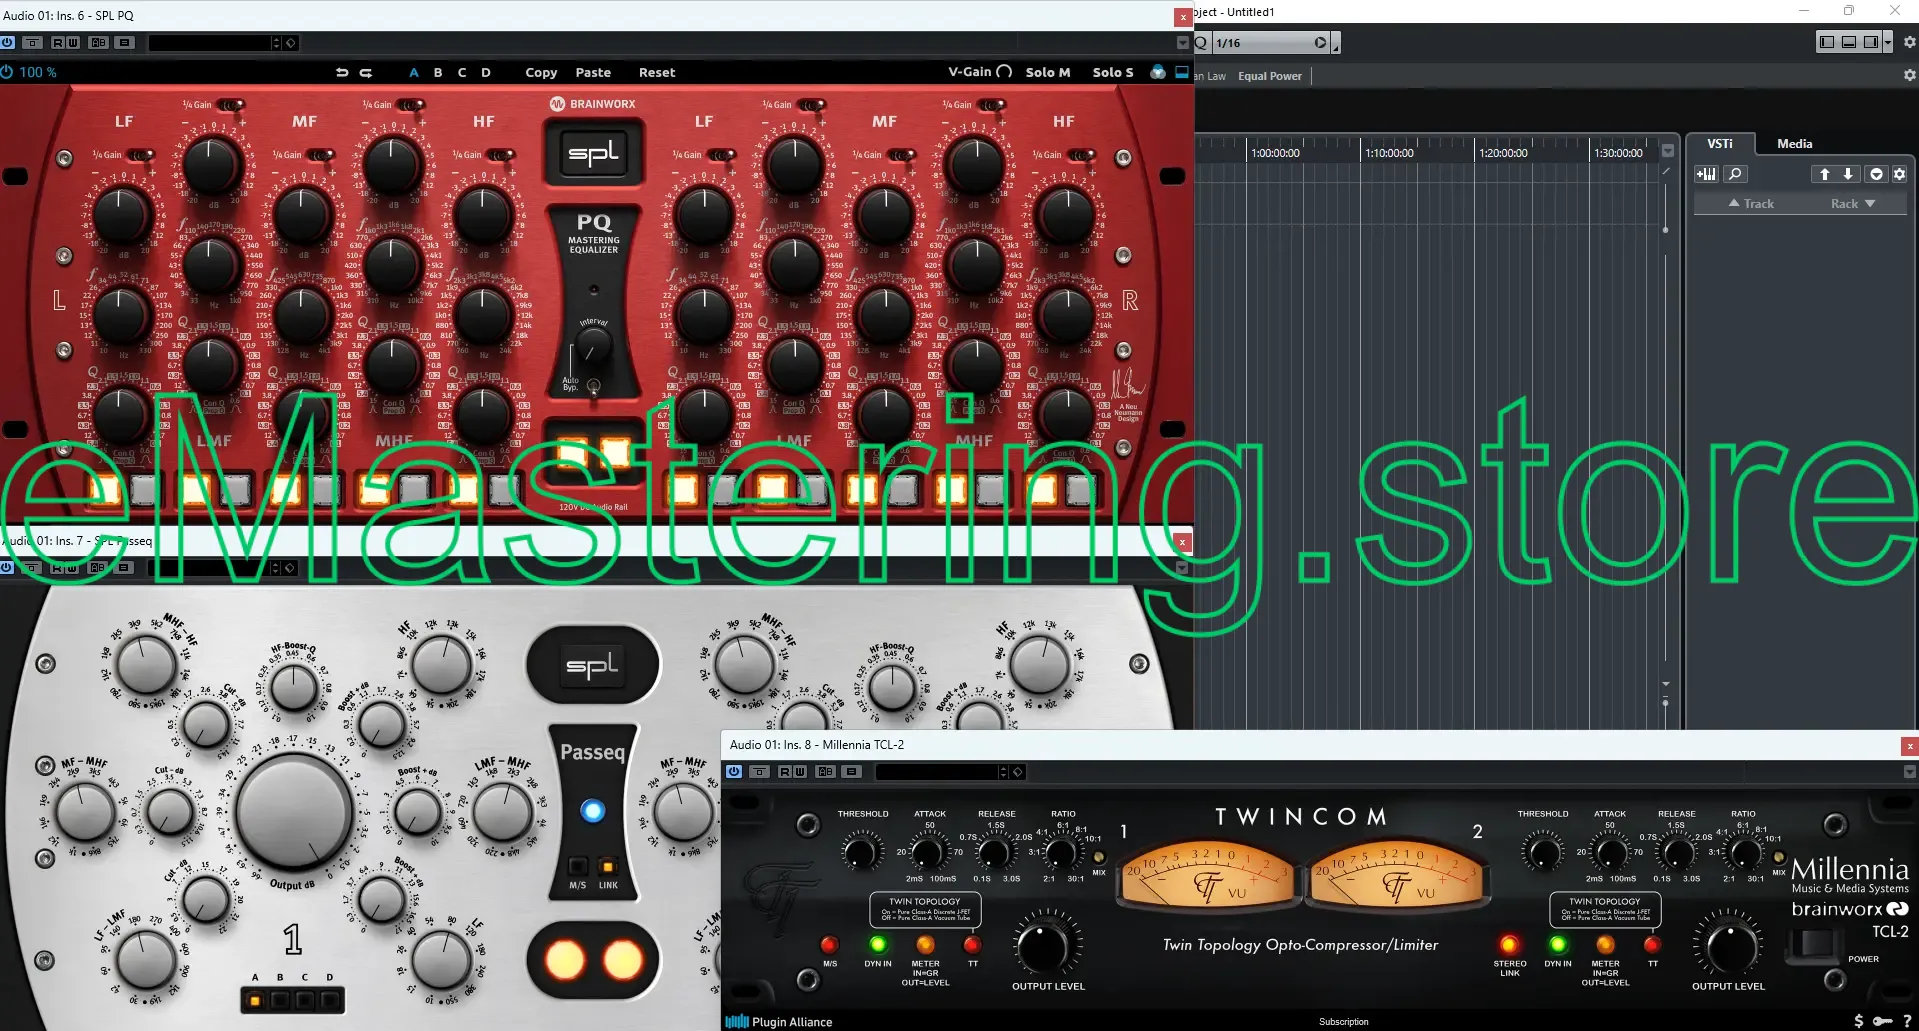Select settings bank A in SPL PQ
This screenshot has height=1031, width=1919.
414,72
